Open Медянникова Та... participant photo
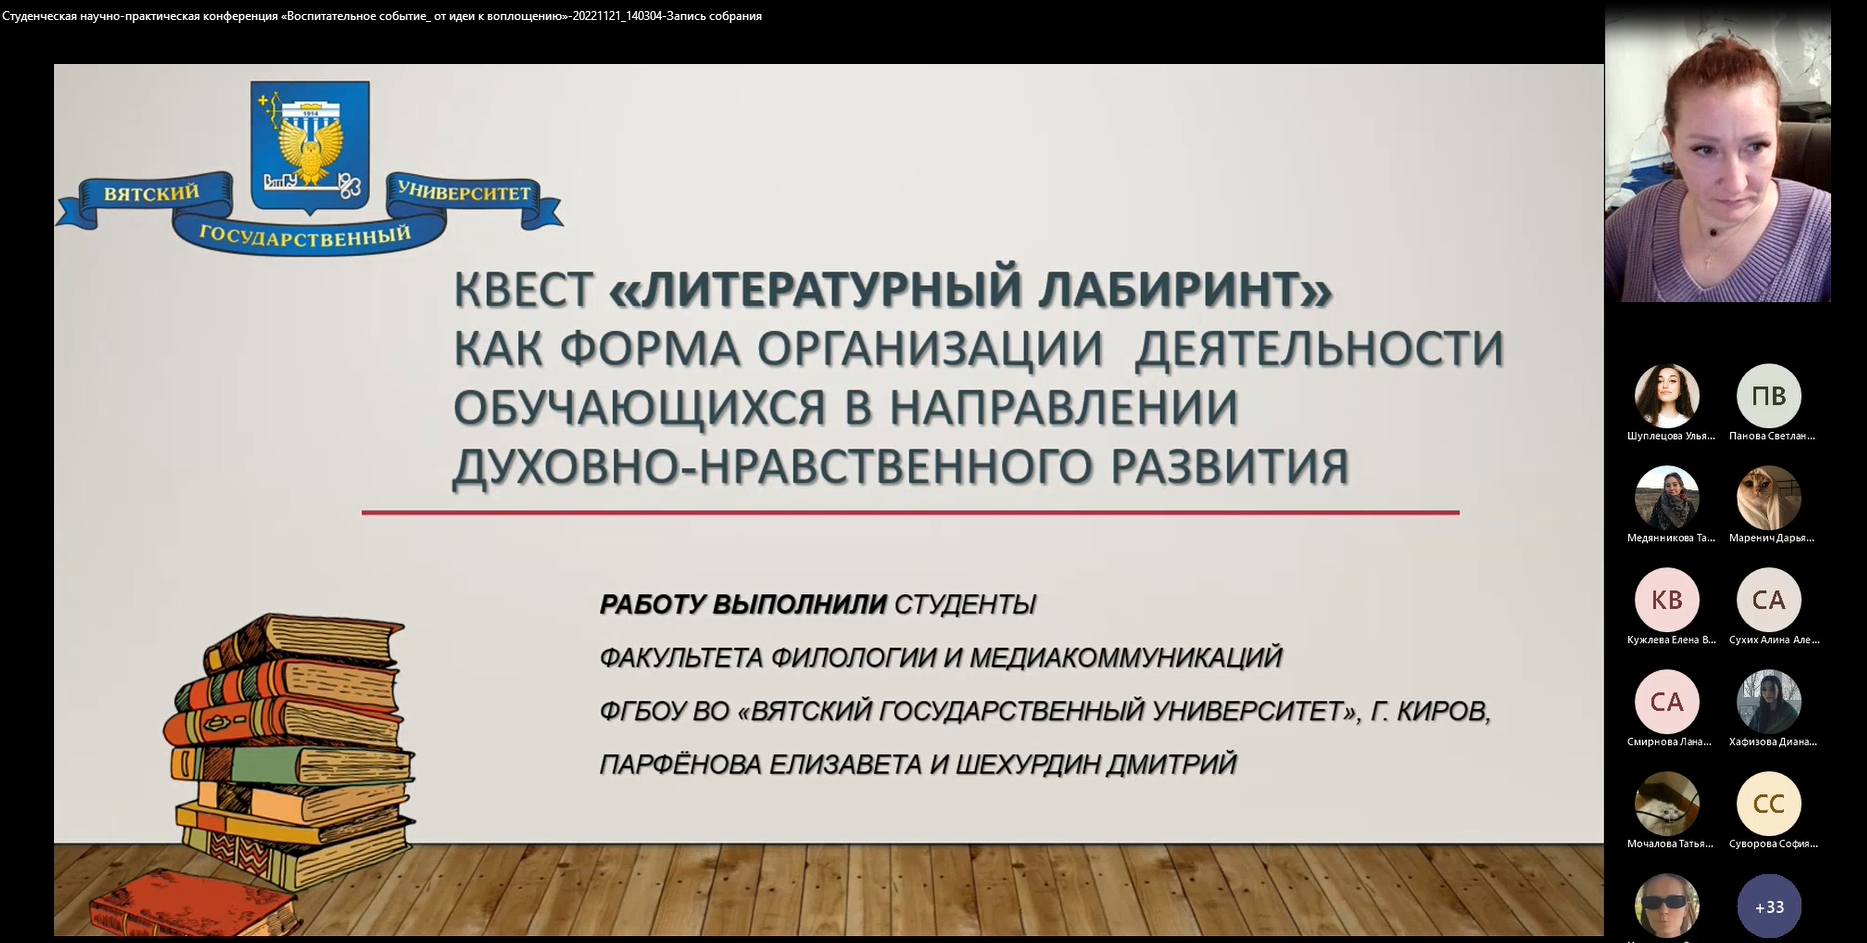This screenshot has height=943, width=1867. (x=1667, y=498)
